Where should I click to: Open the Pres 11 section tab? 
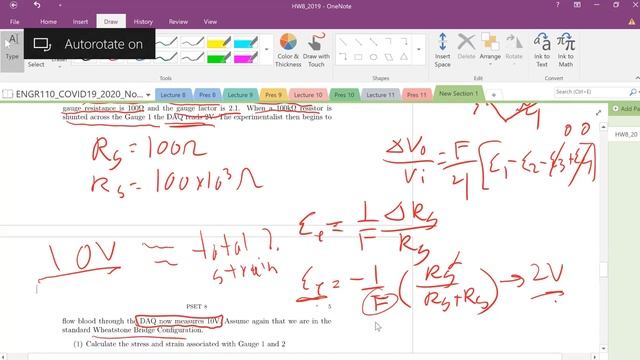[x=416, y=95]
